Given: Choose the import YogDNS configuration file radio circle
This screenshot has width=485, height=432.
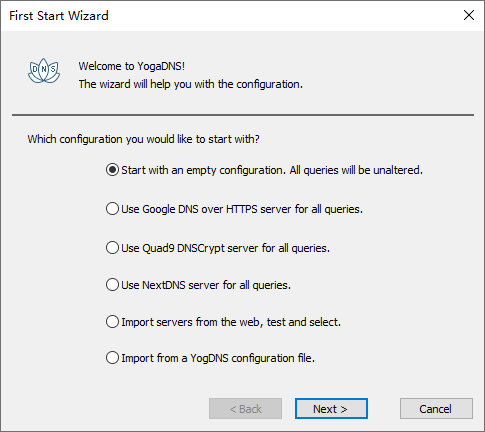Looking at the screenshot, I should tap(112, 358).
